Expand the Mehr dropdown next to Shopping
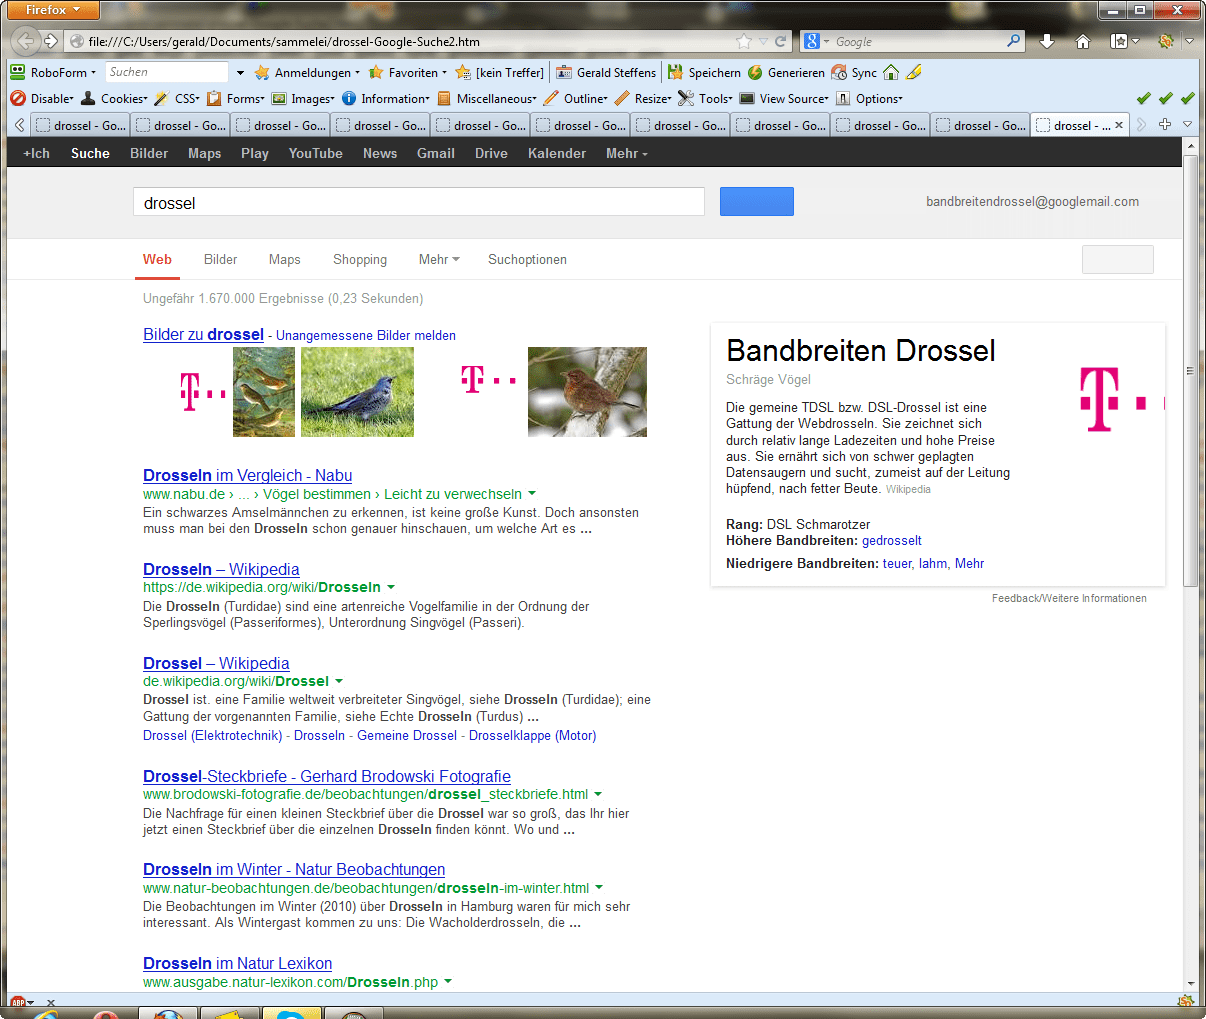 click(x=439, y=259)
